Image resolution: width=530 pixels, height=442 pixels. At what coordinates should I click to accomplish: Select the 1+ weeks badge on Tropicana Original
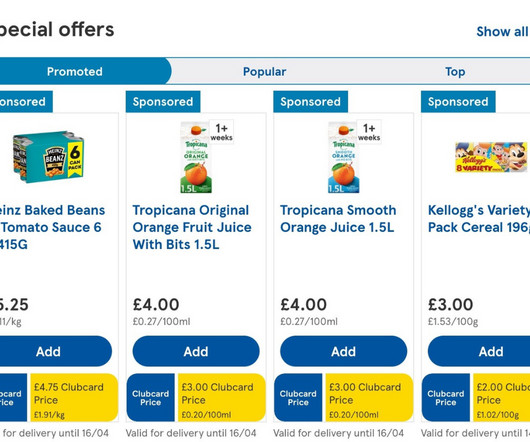pyautogui.click(x=221, y=132)
